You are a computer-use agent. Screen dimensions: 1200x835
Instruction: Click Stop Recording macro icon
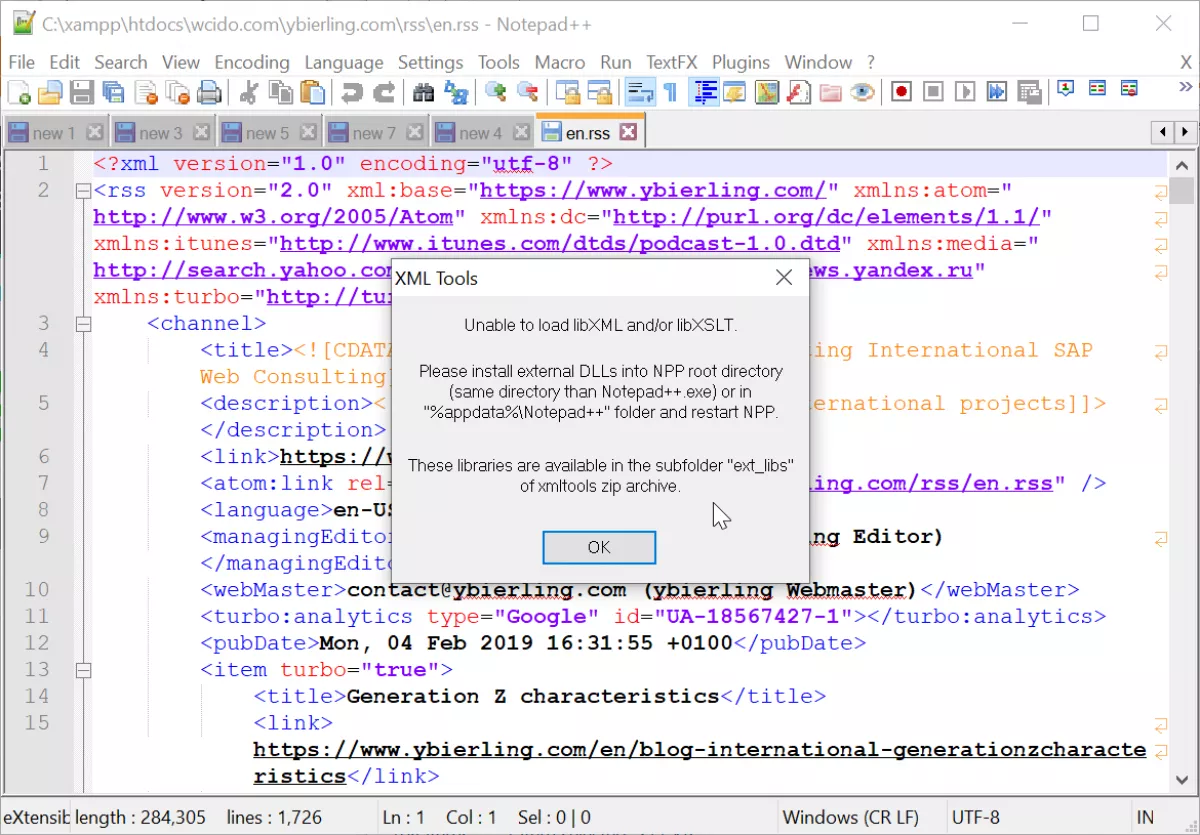933,93
